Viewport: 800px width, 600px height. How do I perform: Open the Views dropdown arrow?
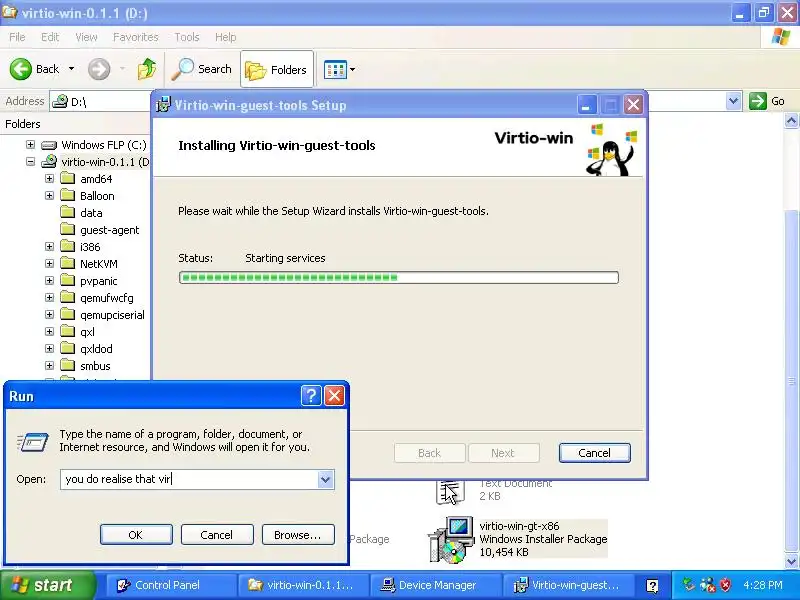(x=352, y=69)
